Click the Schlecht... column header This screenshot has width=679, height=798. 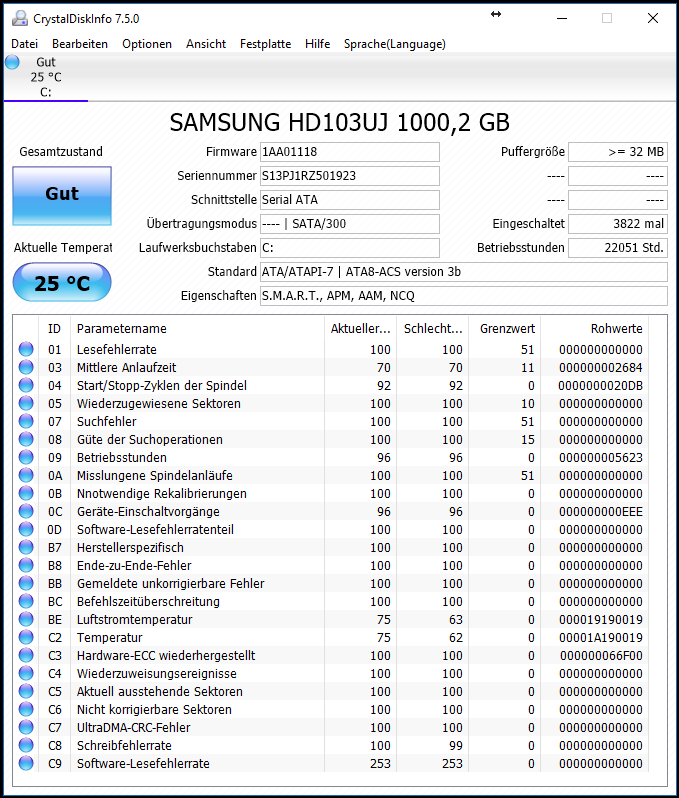click(x=433, y=329)
